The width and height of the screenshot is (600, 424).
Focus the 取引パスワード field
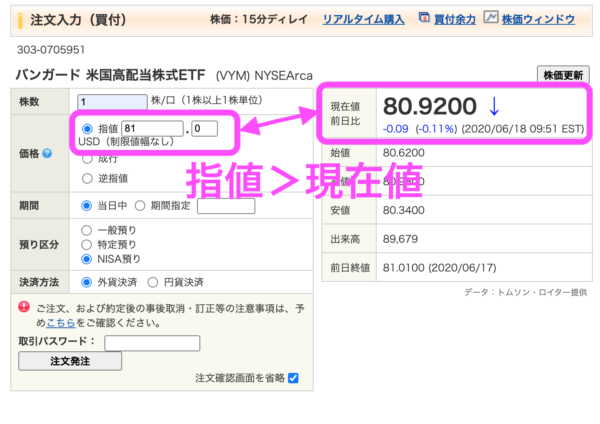pos(152,343)
